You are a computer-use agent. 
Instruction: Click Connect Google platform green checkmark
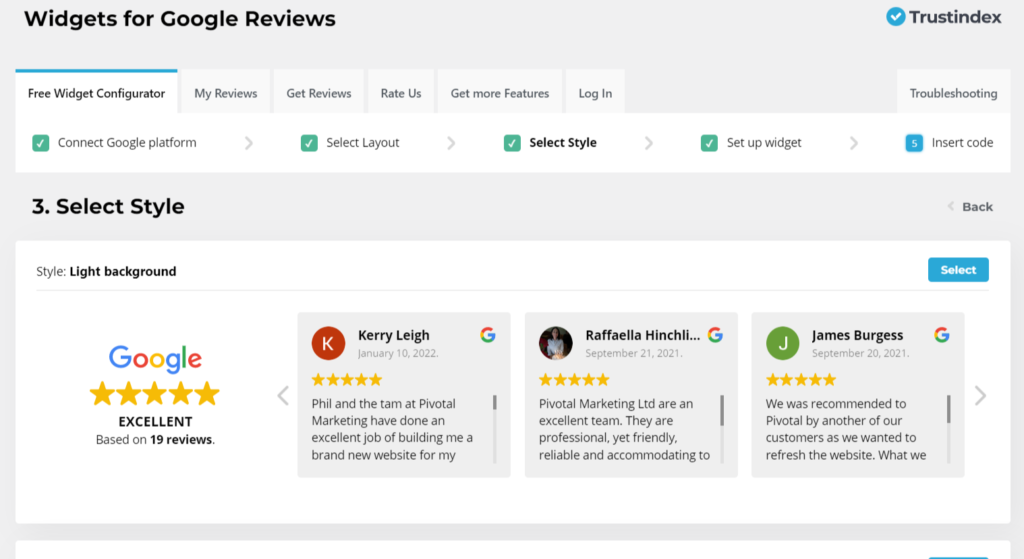tap(40, 142)
